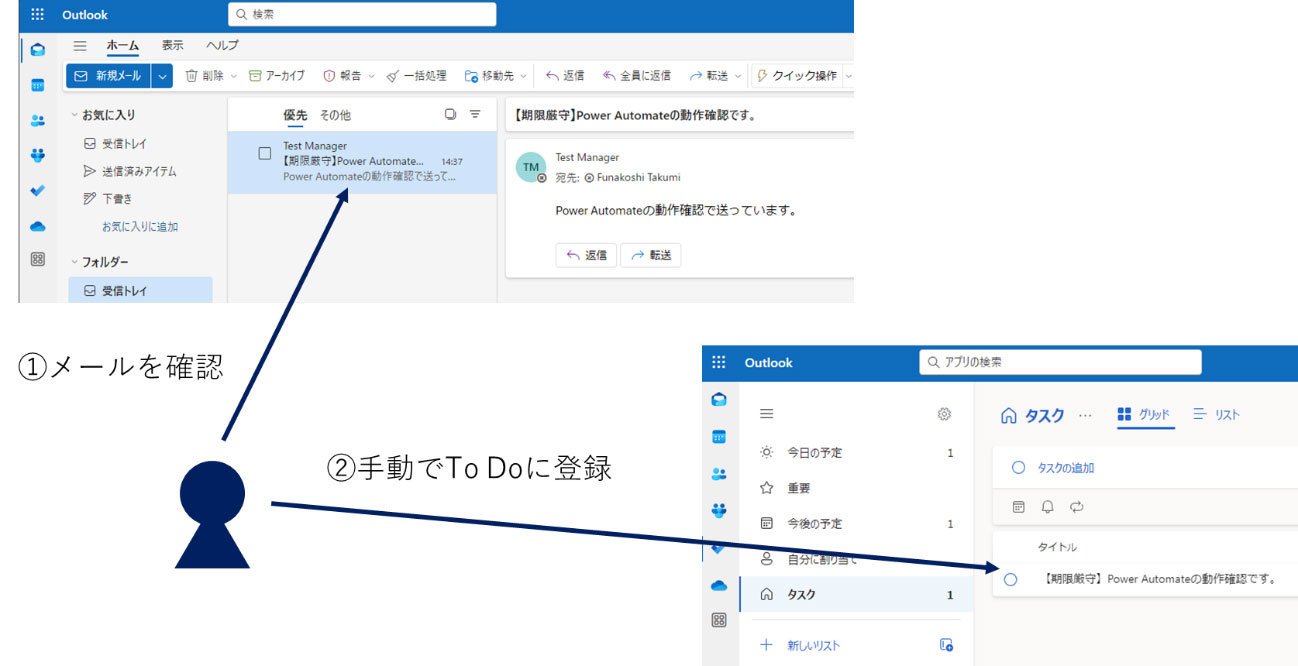The height and width of the screenshot is (666, 1298).
Task: Click the 報告 (Report) shield button
Action: click(341, 75)
